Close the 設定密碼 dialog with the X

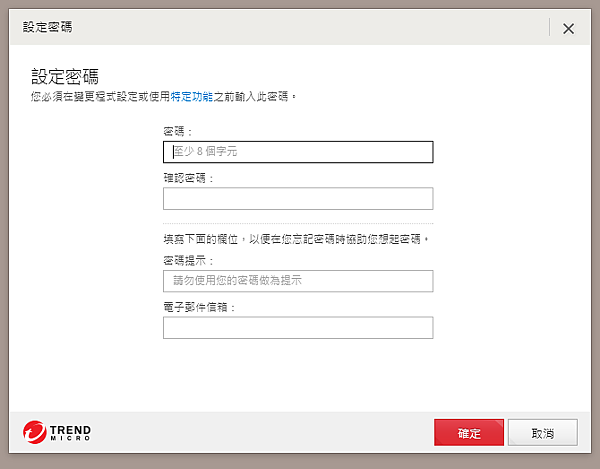click(568, 28)
